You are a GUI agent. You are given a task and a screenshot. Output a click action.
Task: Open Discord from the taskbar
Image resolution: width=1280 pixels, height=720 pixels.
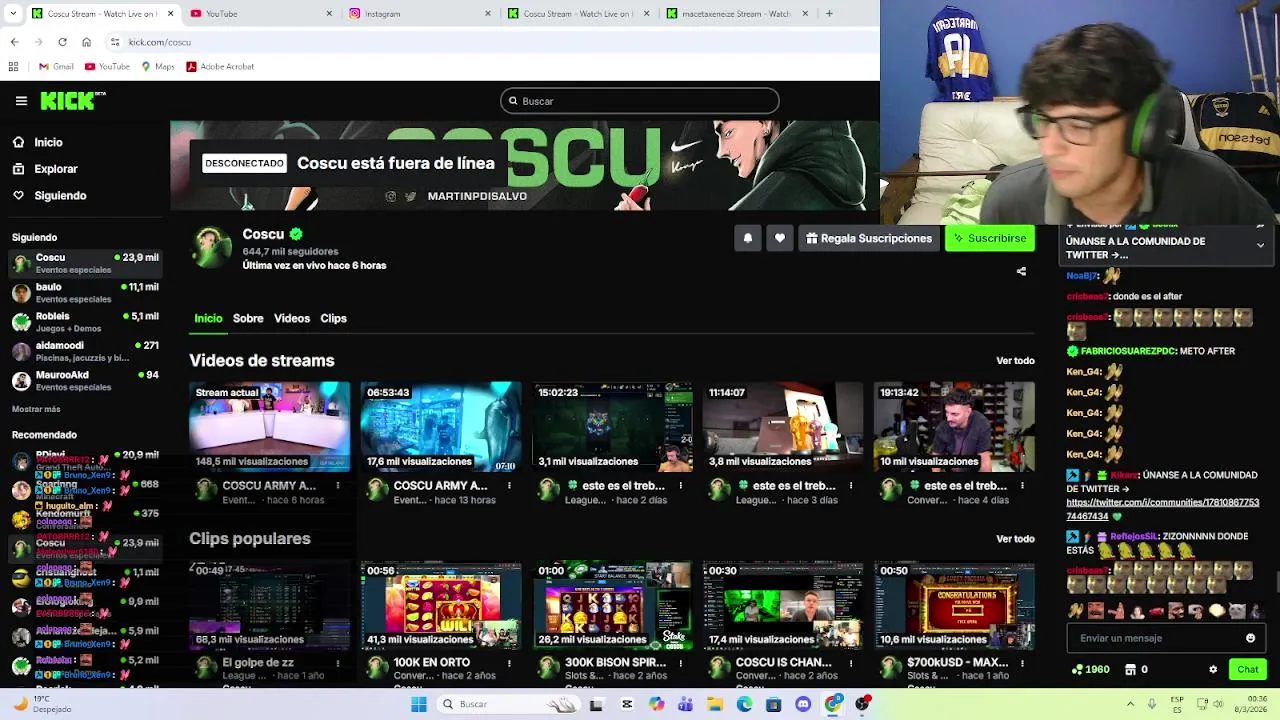coord(803,704)
